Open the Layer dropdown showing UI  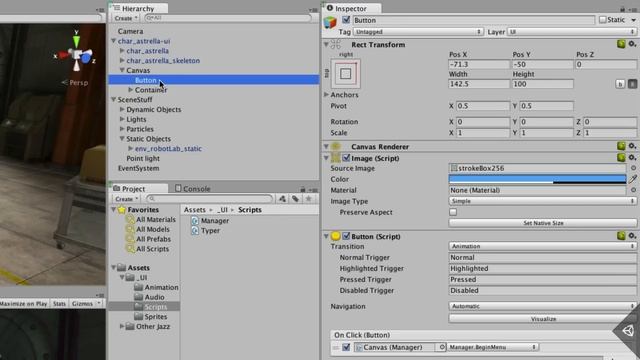[572, 32]
